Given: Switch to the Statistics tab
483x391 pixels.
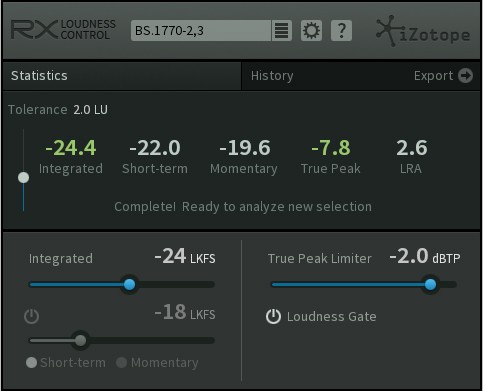Looking at the screenshot, I should pyautogui.click(x=39, y=76).
